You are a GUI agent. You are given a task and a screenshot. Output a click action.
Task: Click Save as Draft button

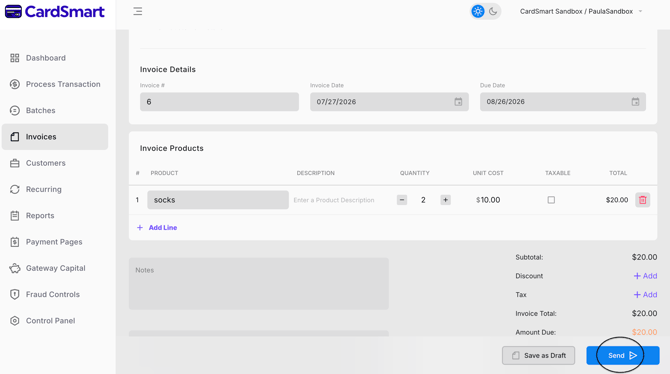coord(538,356)
